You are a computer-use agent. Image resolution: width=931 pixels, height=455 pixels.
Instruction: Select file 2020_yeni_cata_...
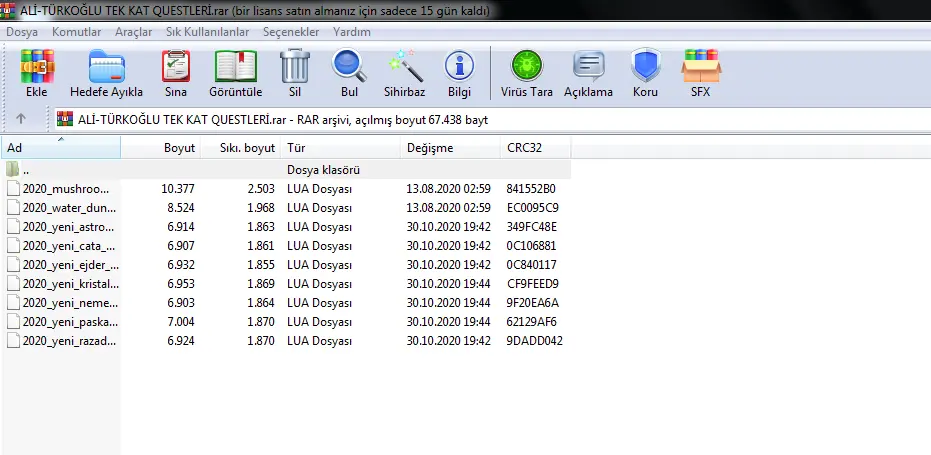point(69,246)
